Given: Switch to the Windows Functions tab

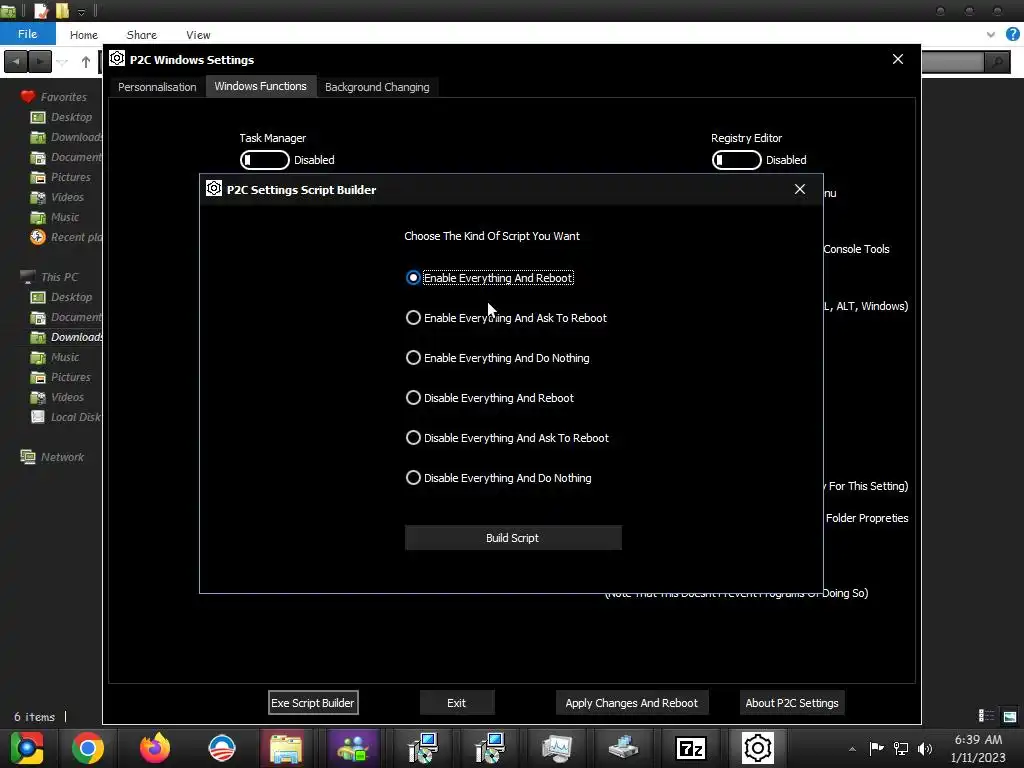Looking at the screenshot, I should click(261, 86).
